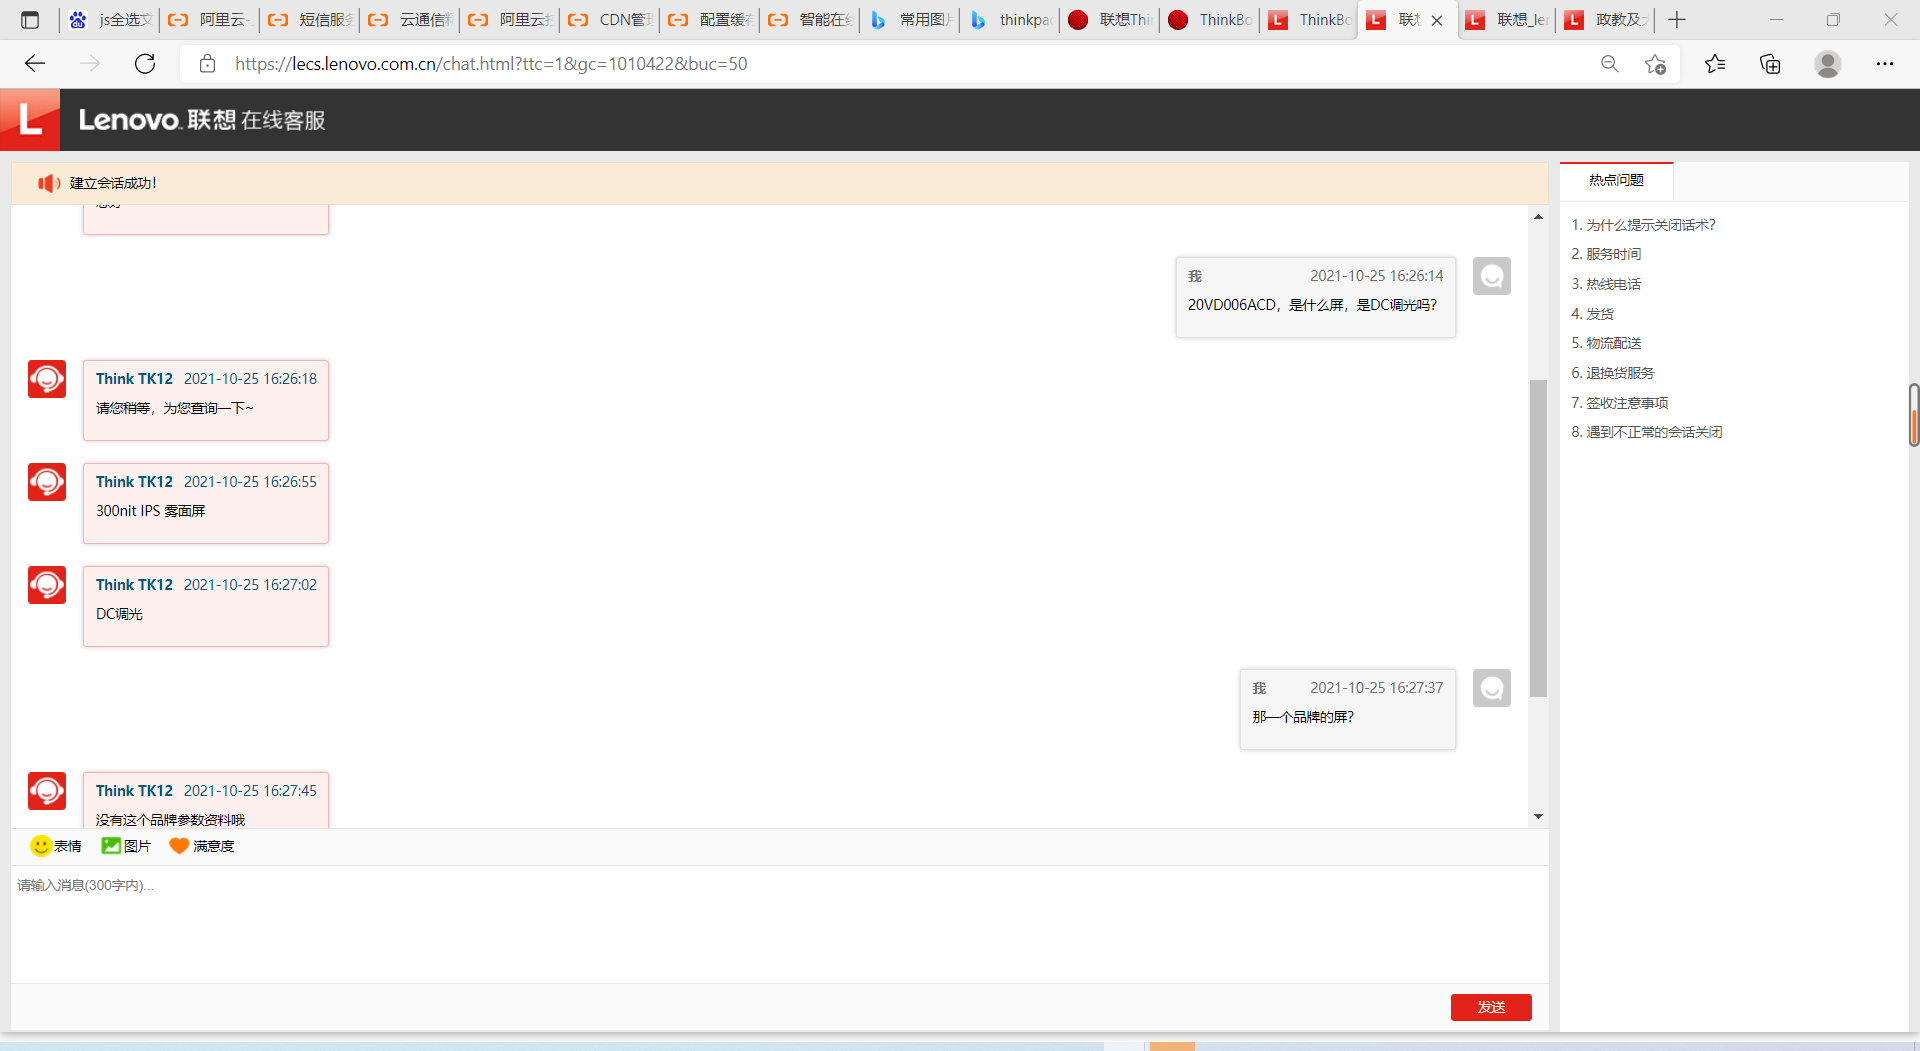The image size is (1920, 1051).
Task: Reload the page with refresh icon
Action: (145, 64)
